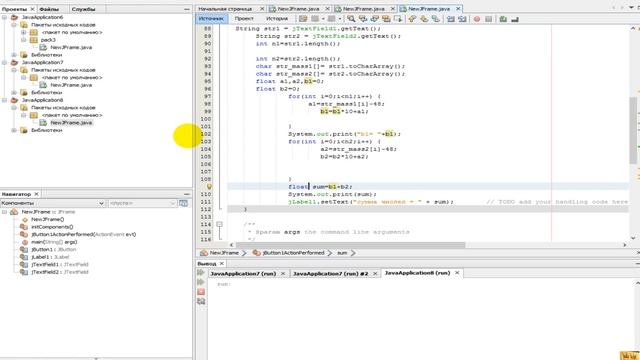640x360 pixels.
Task: Select the pack3 package folder icon
Action: coord(34,40)
